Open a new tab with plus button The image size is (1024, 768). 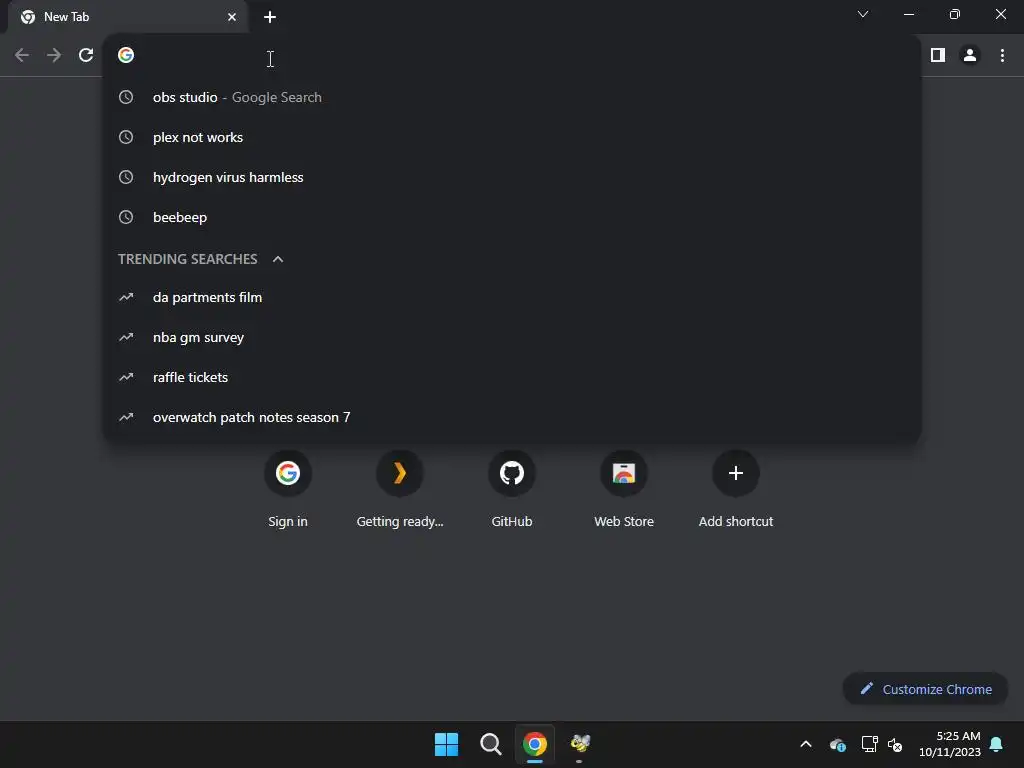[x=270, y=17]
